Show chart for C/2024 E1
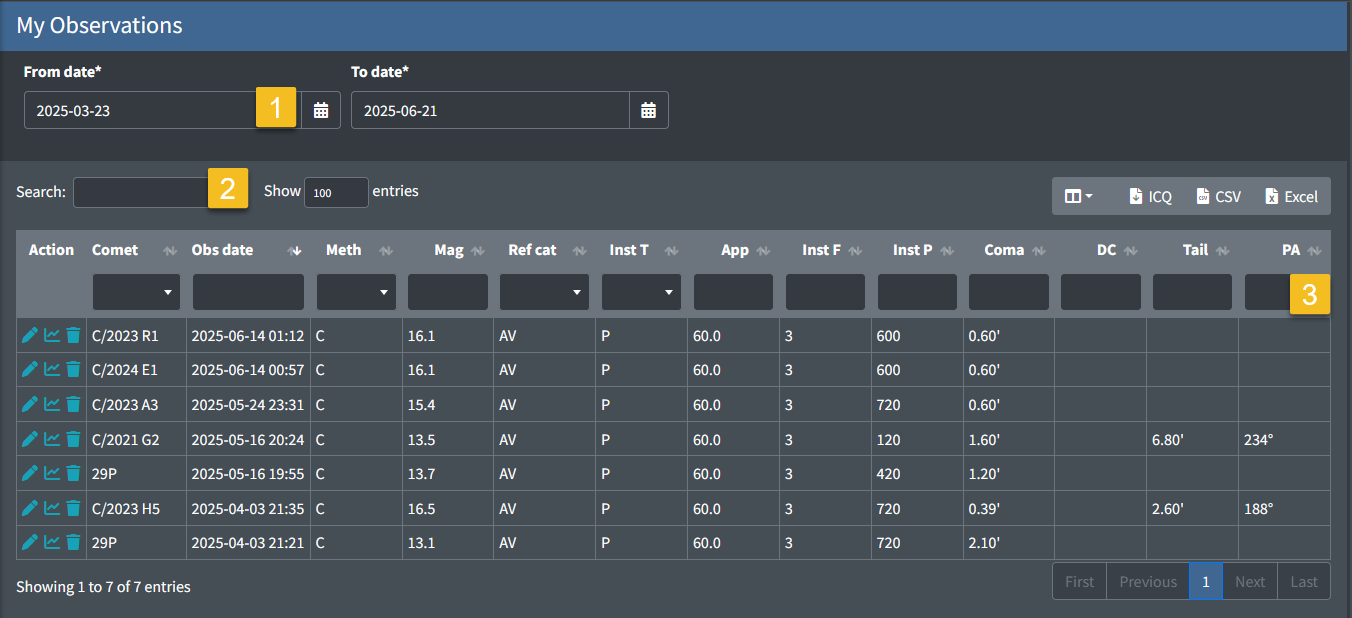Screen dimensions: 1352x618 (x=52, y=370)
